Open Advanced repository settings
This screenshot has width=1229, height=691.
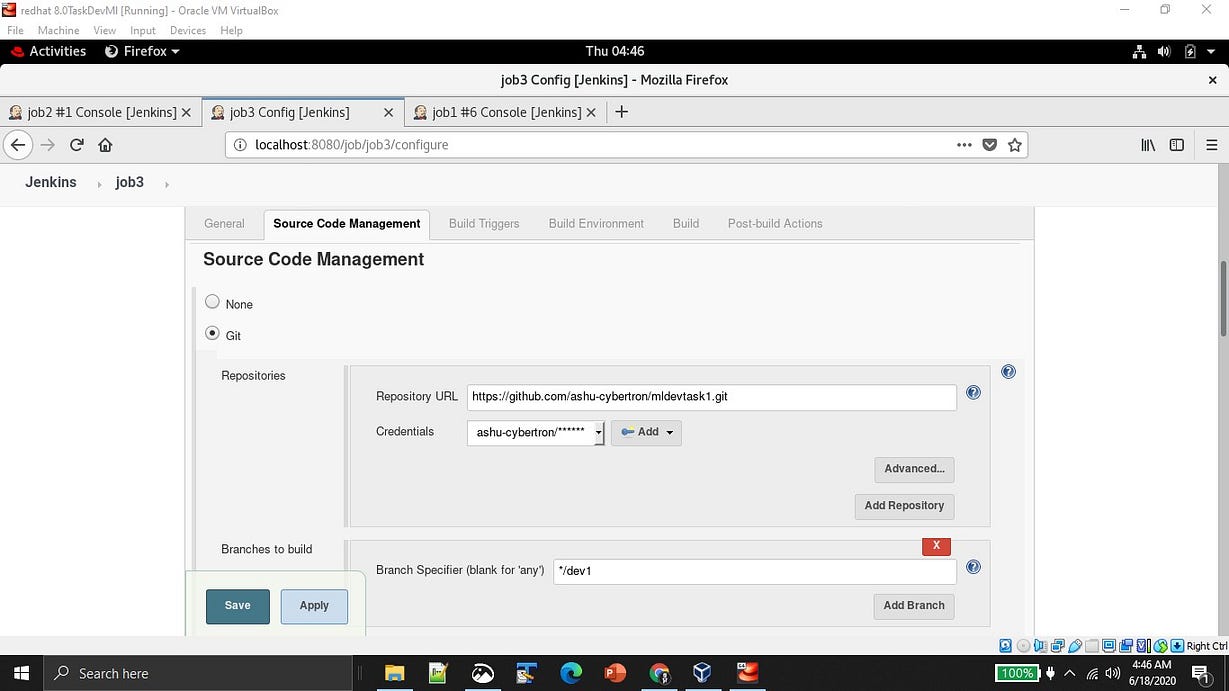[x=914, y=469]
